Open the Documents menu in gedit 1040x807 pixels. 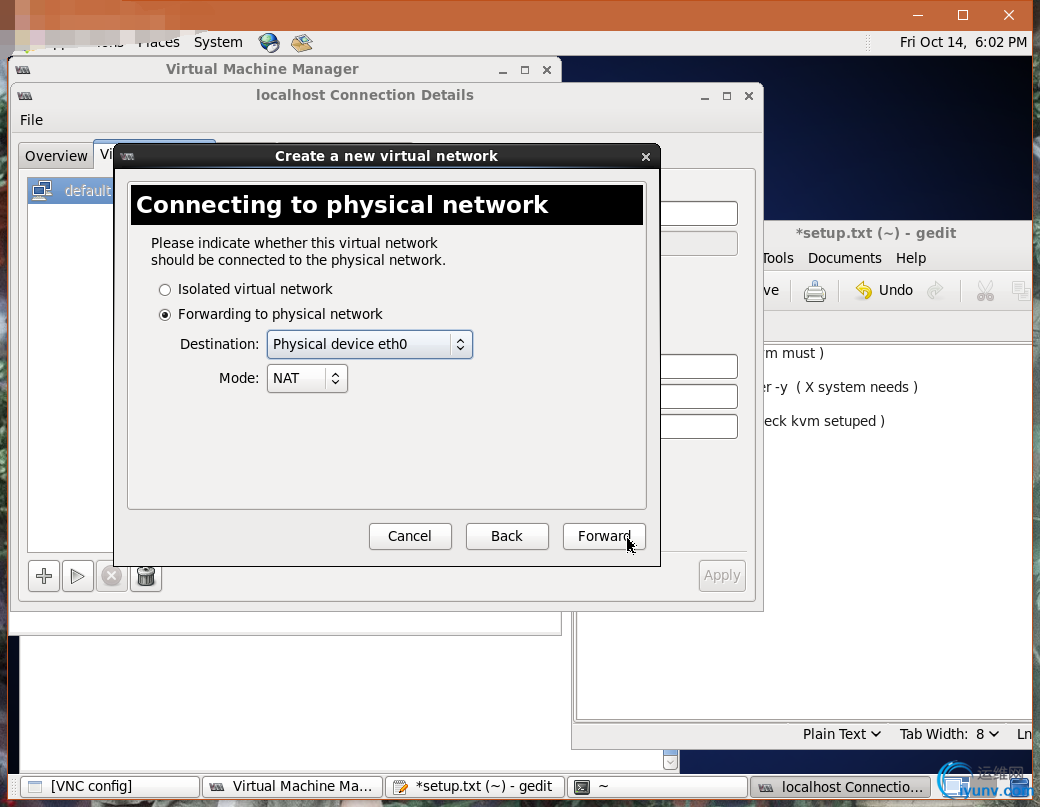tap(844, 258)
